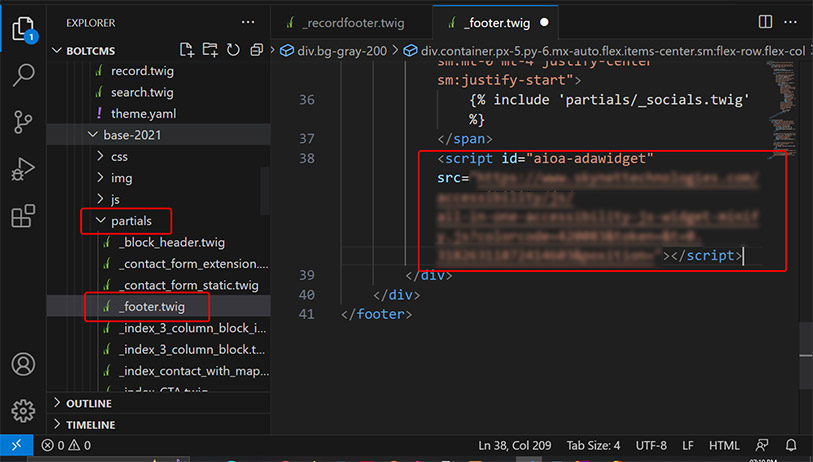Click the New File icon in Explorer
The height and width of the screenshot is (462, 813).
[x=187, y=50]
